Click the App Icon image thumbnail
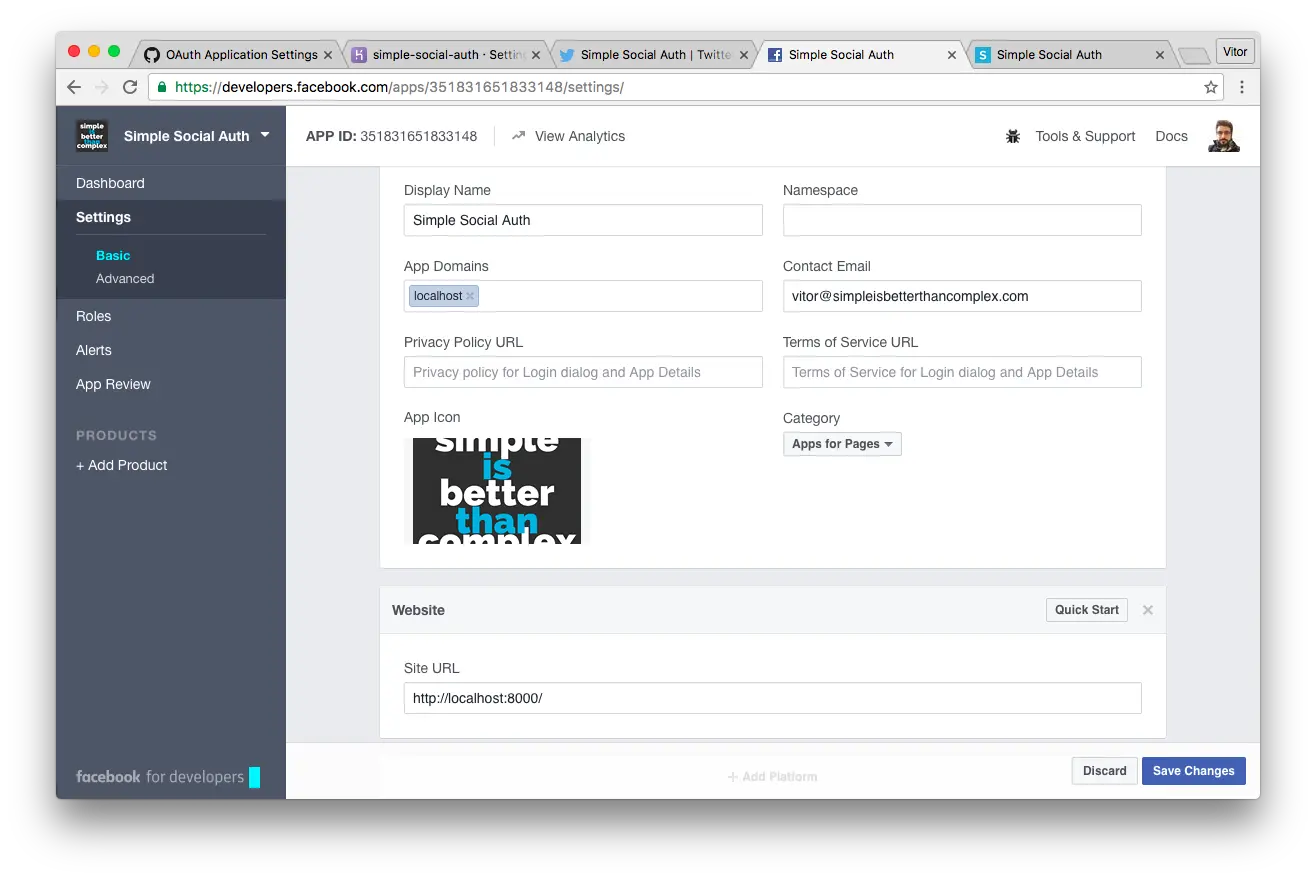Viewport: 1316px width, 879px height. [x=497, y=491]
